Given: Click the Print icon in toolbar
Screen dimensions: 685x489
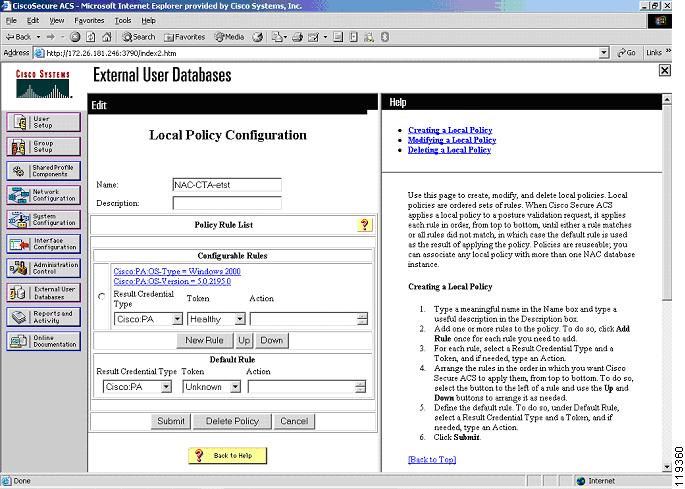Looking at the screenshot, I should [x=298, y=37].
